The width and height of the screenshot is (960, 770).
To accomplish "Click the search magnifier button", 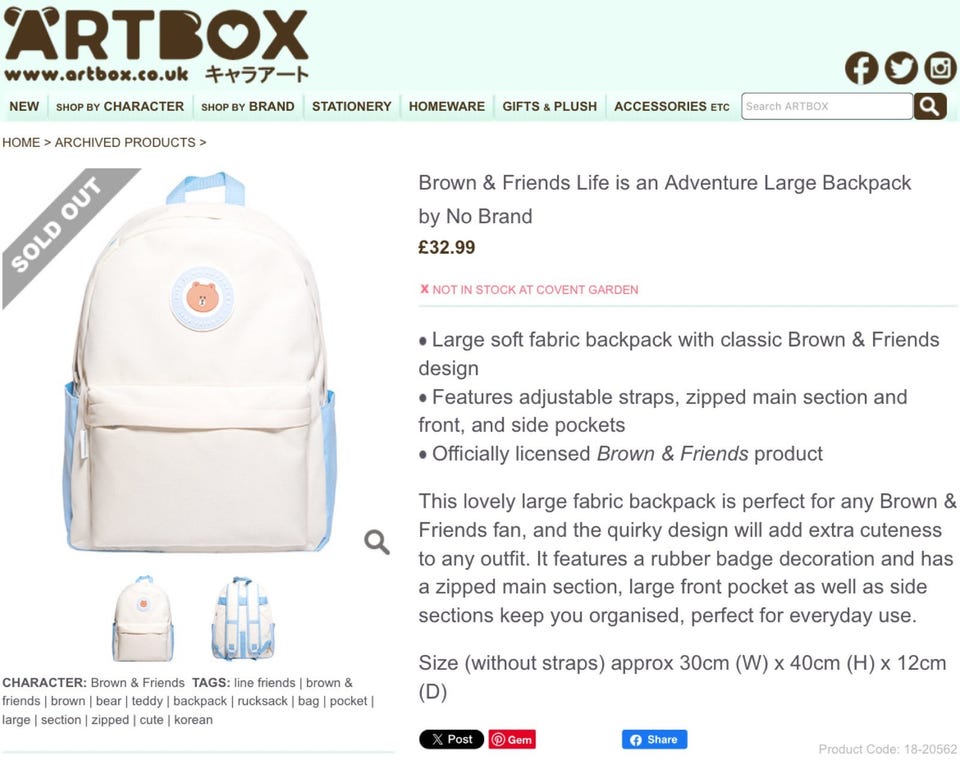I will pos(929,107).
